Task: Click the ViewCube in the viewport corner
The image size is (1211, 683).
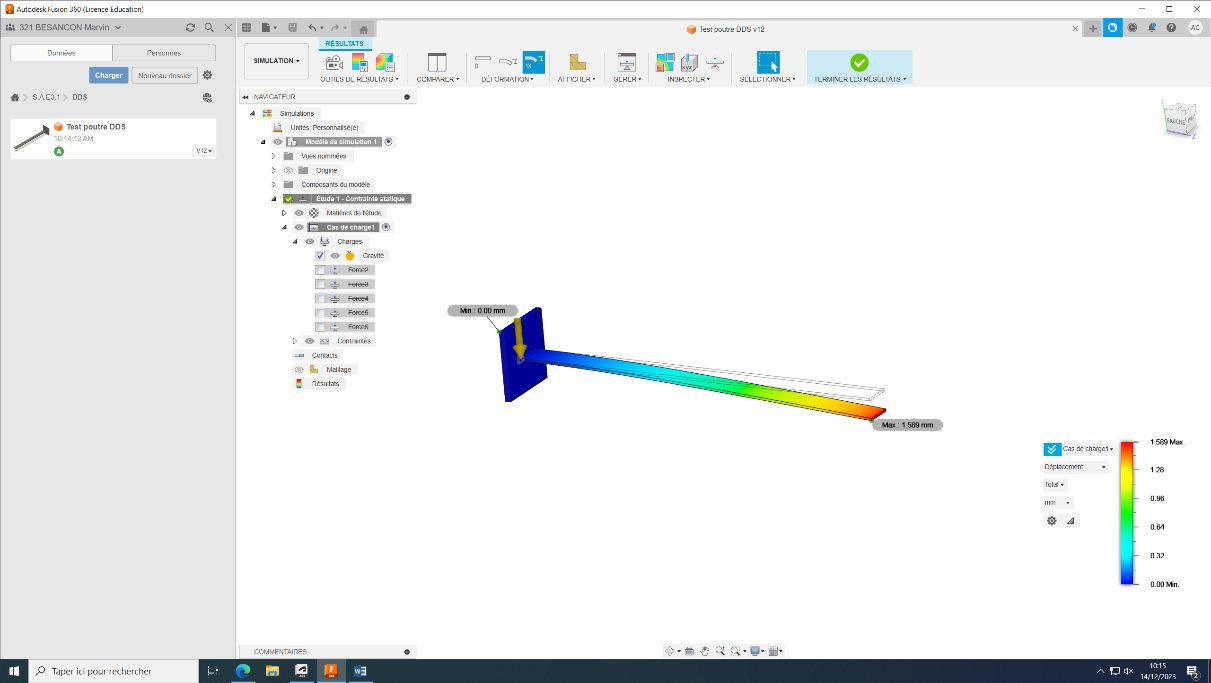Action: click(1178, 118)
